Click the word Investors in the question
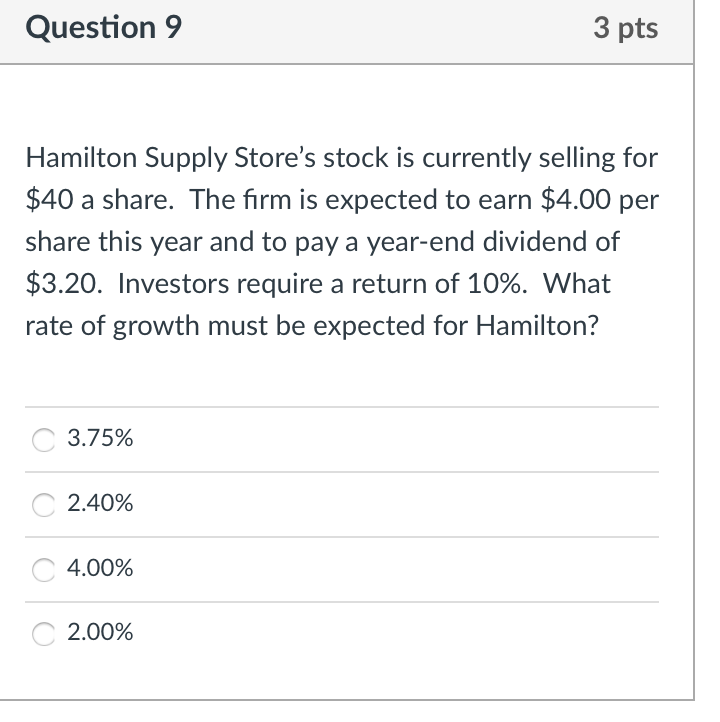Screen dimensions: 720x722 pyautogui.click(x=174, y=283)
